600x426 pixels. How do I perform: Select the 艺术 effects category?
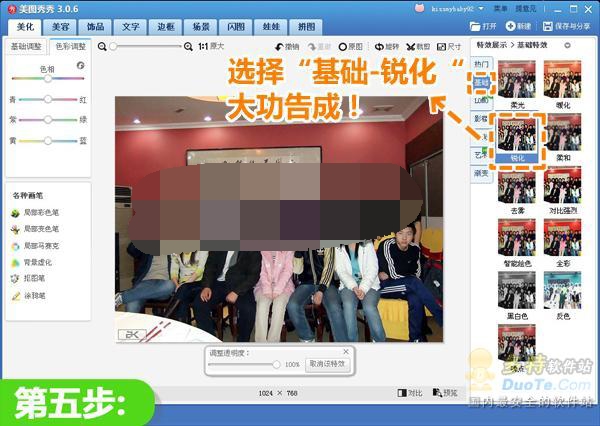(x=481, y=155)
